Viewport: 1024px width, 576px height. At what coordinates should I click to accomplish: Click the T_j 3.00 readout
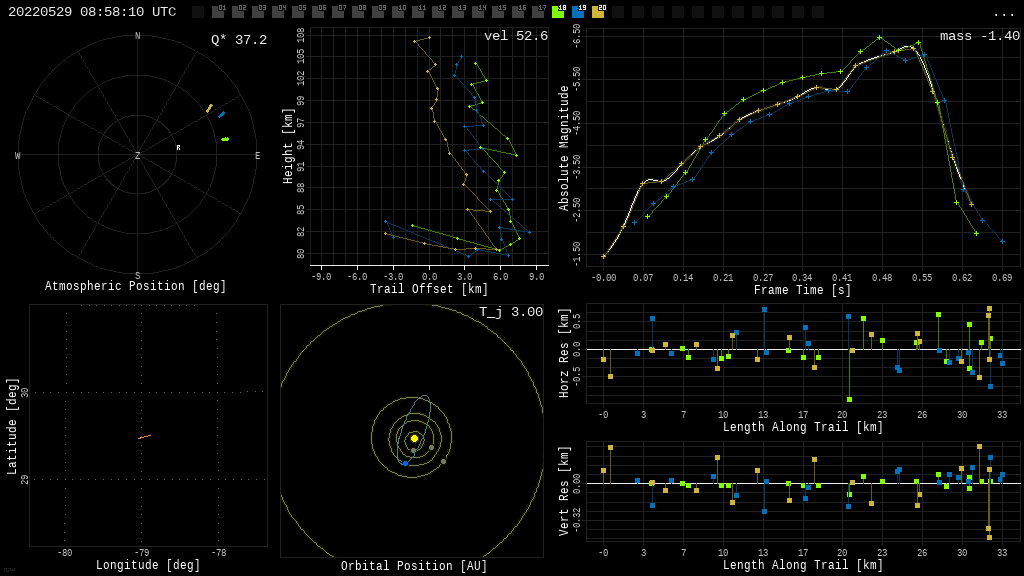[510, 312]
